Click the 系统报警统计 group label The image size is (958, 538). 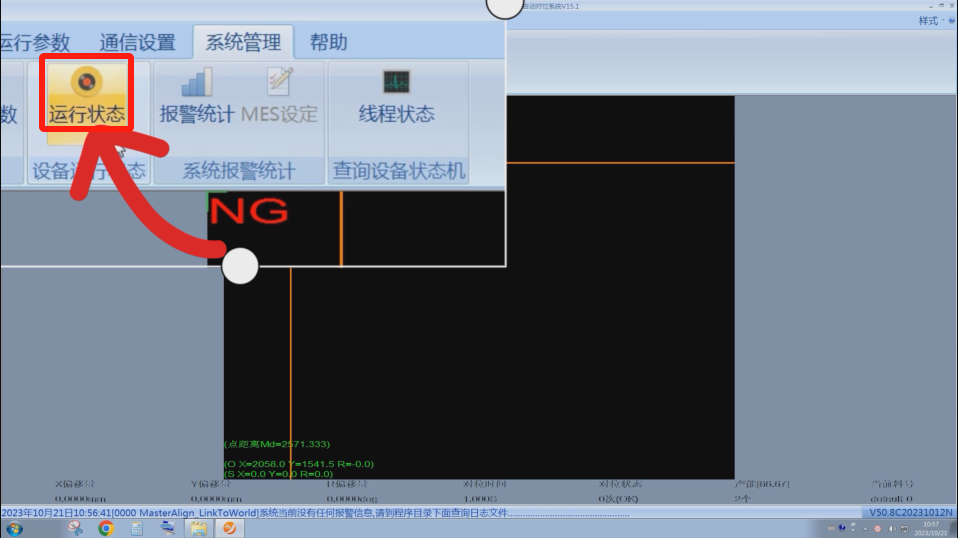238,172
